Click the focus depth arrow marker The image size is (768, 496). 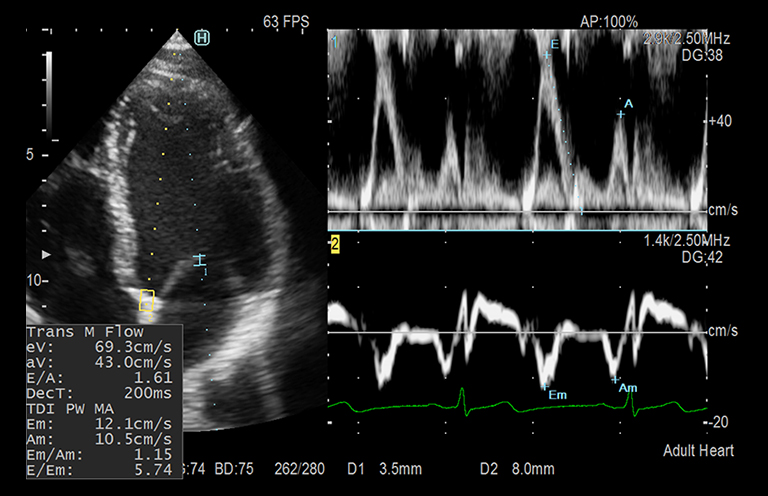pos(46,256)
